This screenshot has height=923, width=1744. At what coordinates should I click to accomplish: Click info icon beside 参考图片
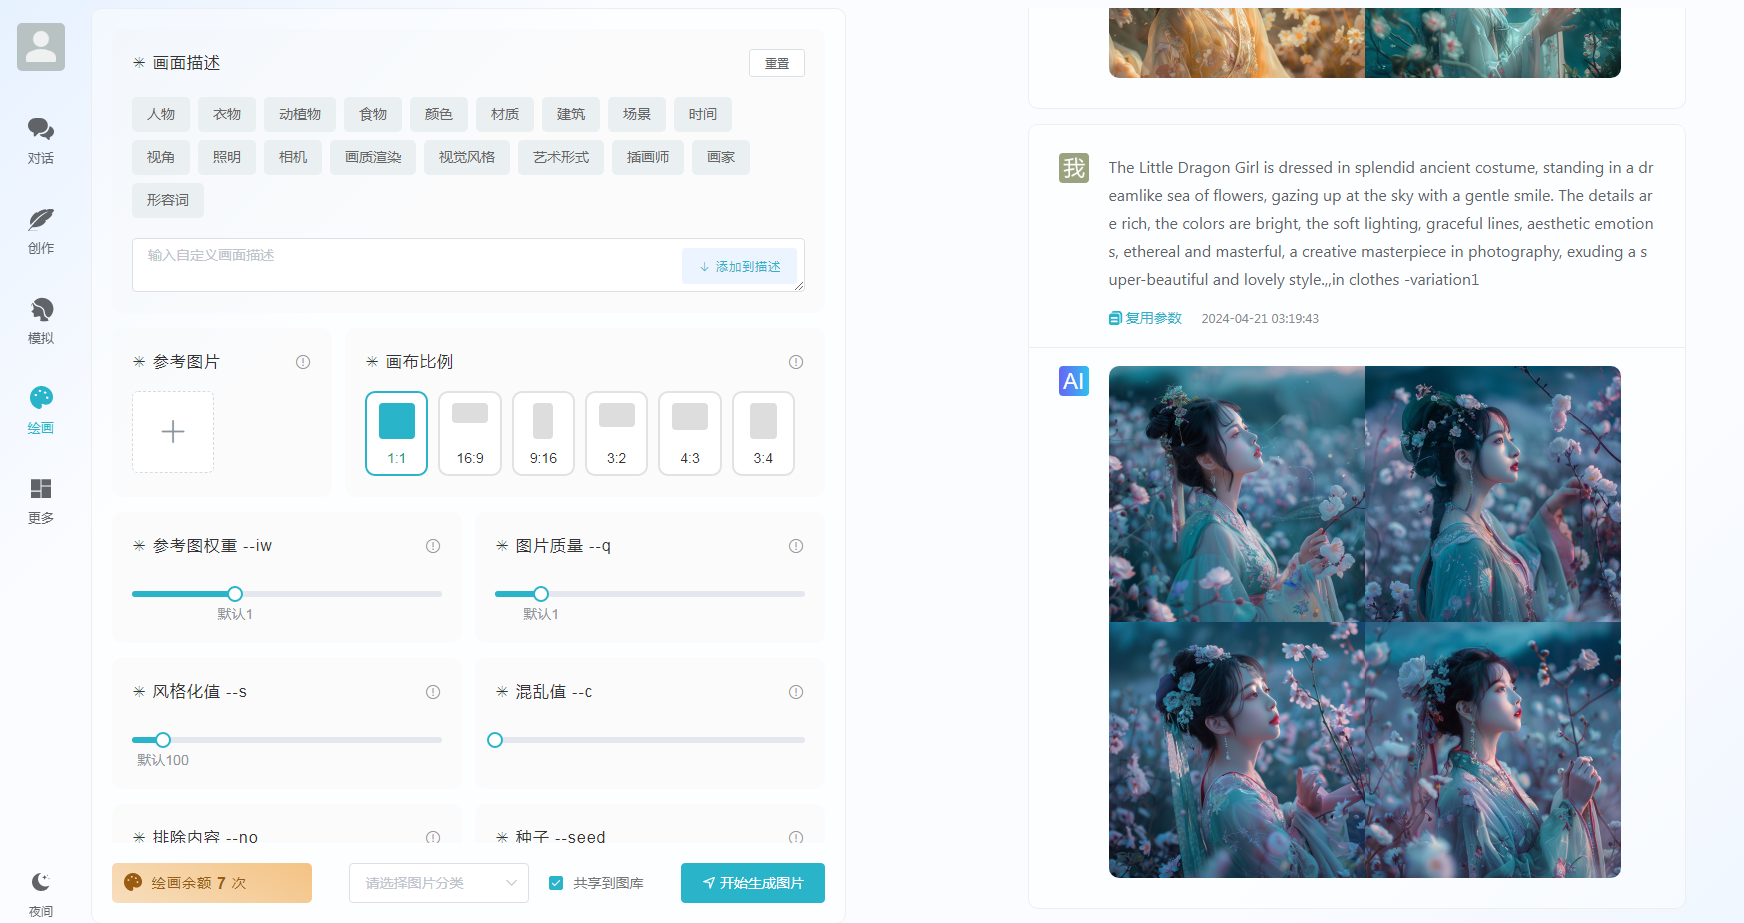coord(303,362)
